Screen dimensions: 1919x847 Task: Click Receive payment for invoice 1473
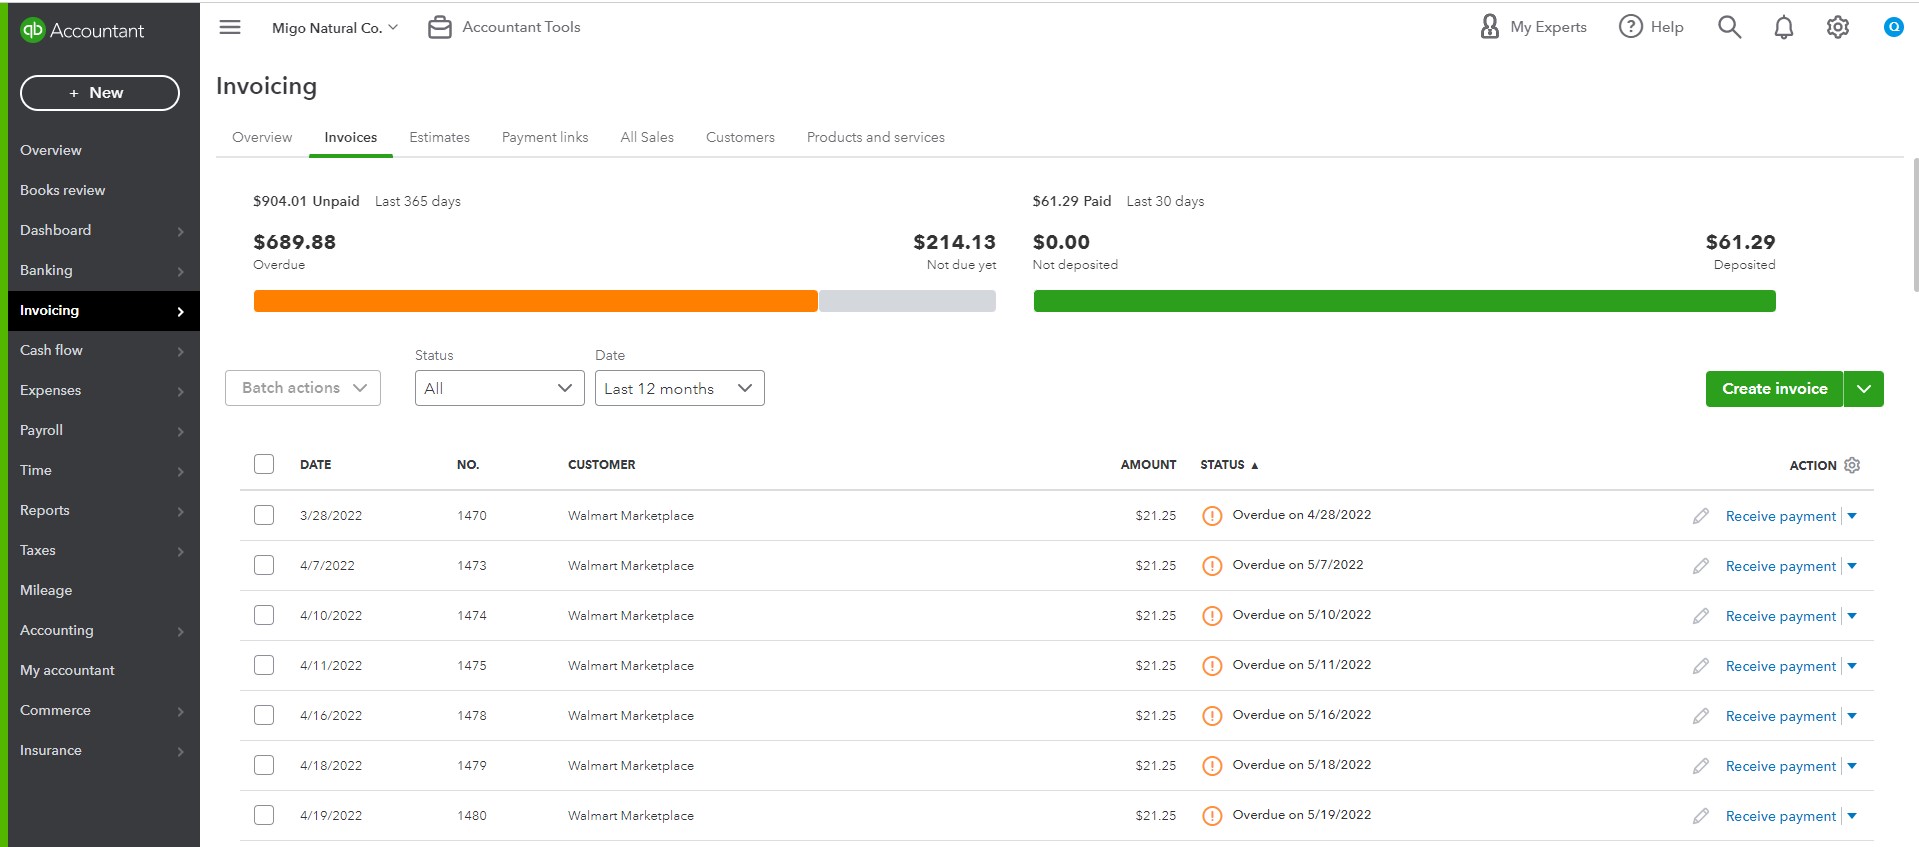tap(1780, 566)
